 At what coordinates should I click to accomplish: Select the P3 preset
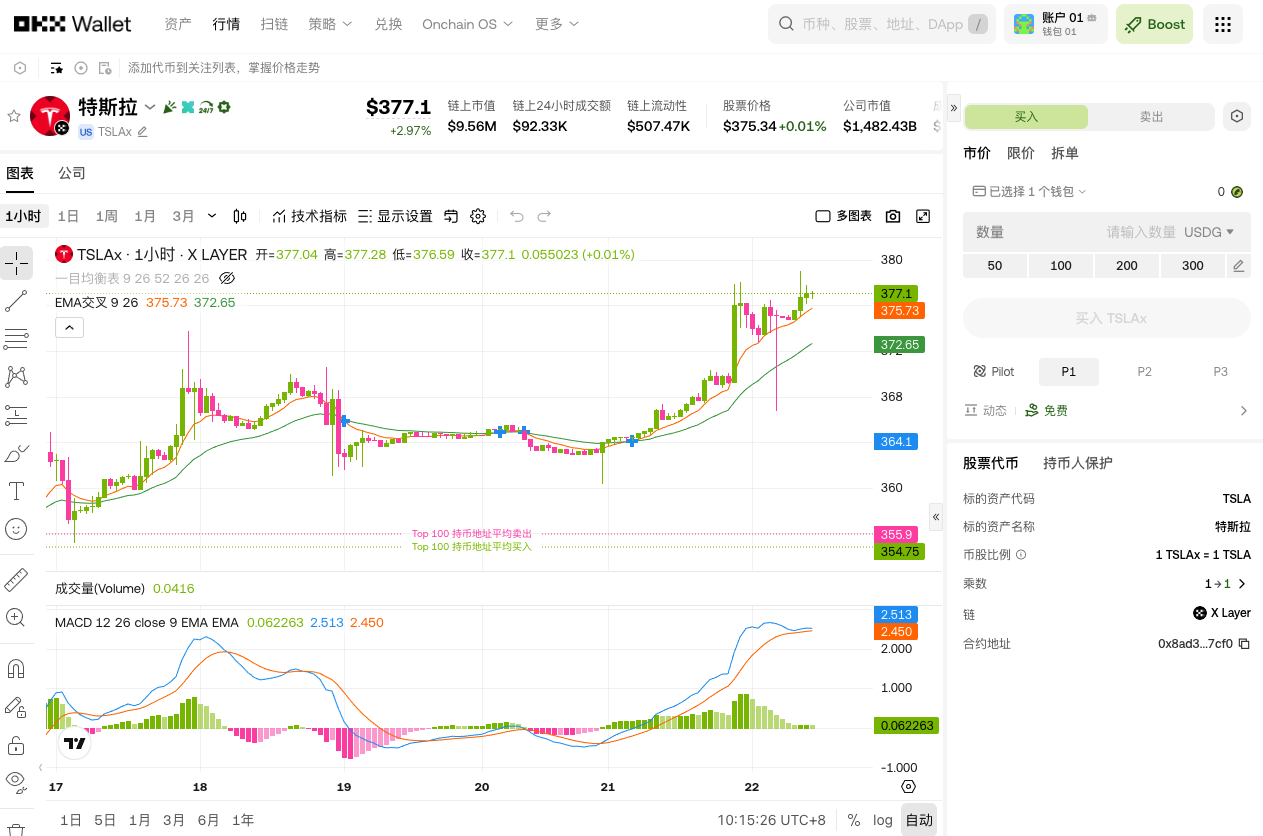coord(1221,372)
